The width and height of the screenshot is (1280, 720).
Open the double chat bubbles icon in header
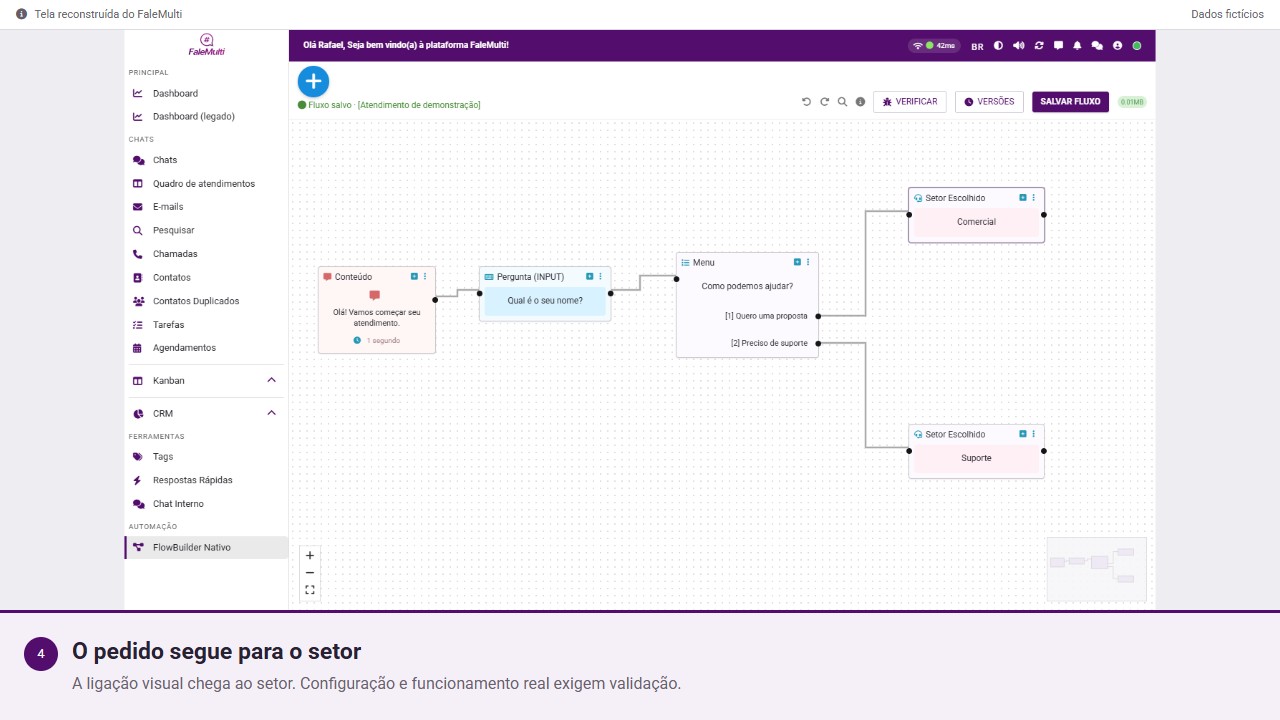1097,46
